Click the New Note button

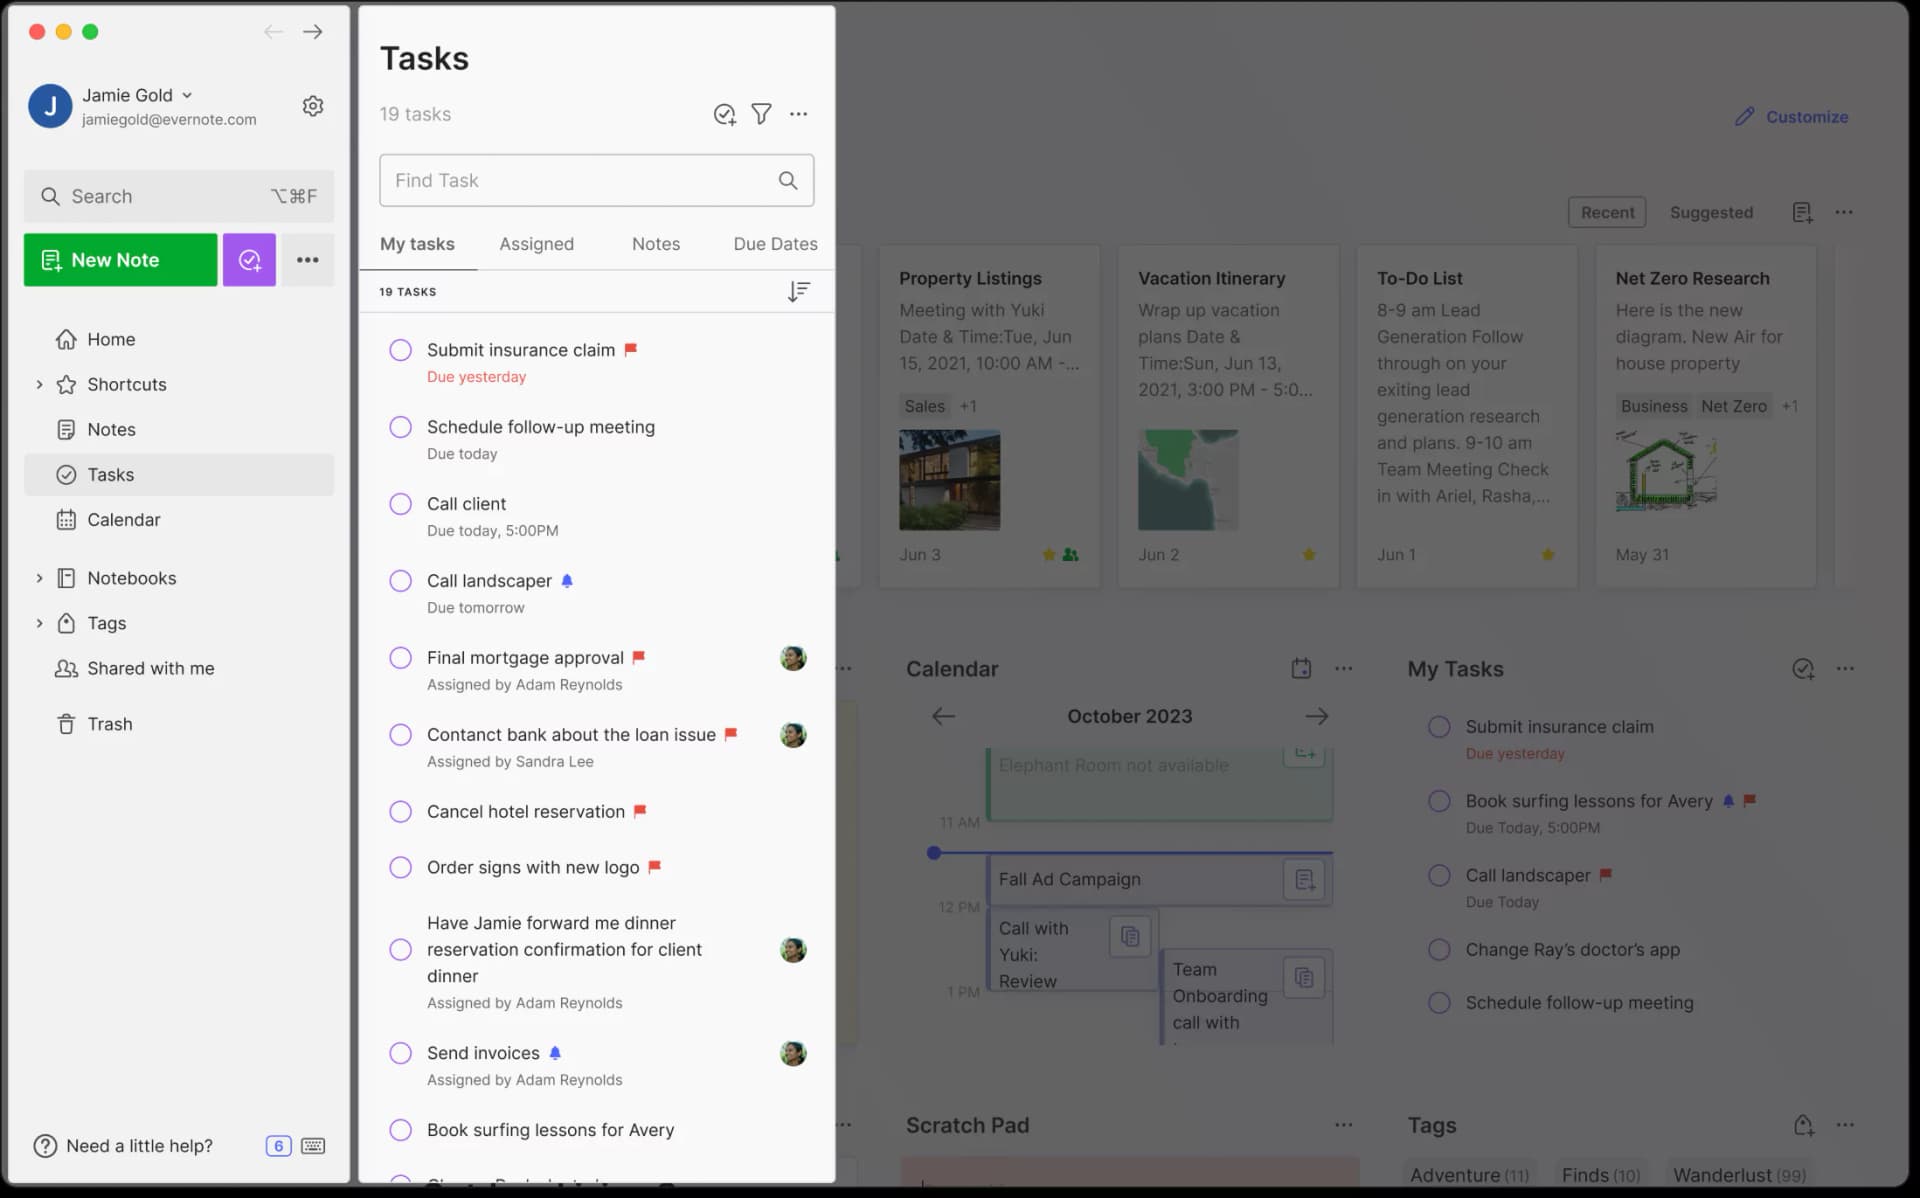click(120, 260)
